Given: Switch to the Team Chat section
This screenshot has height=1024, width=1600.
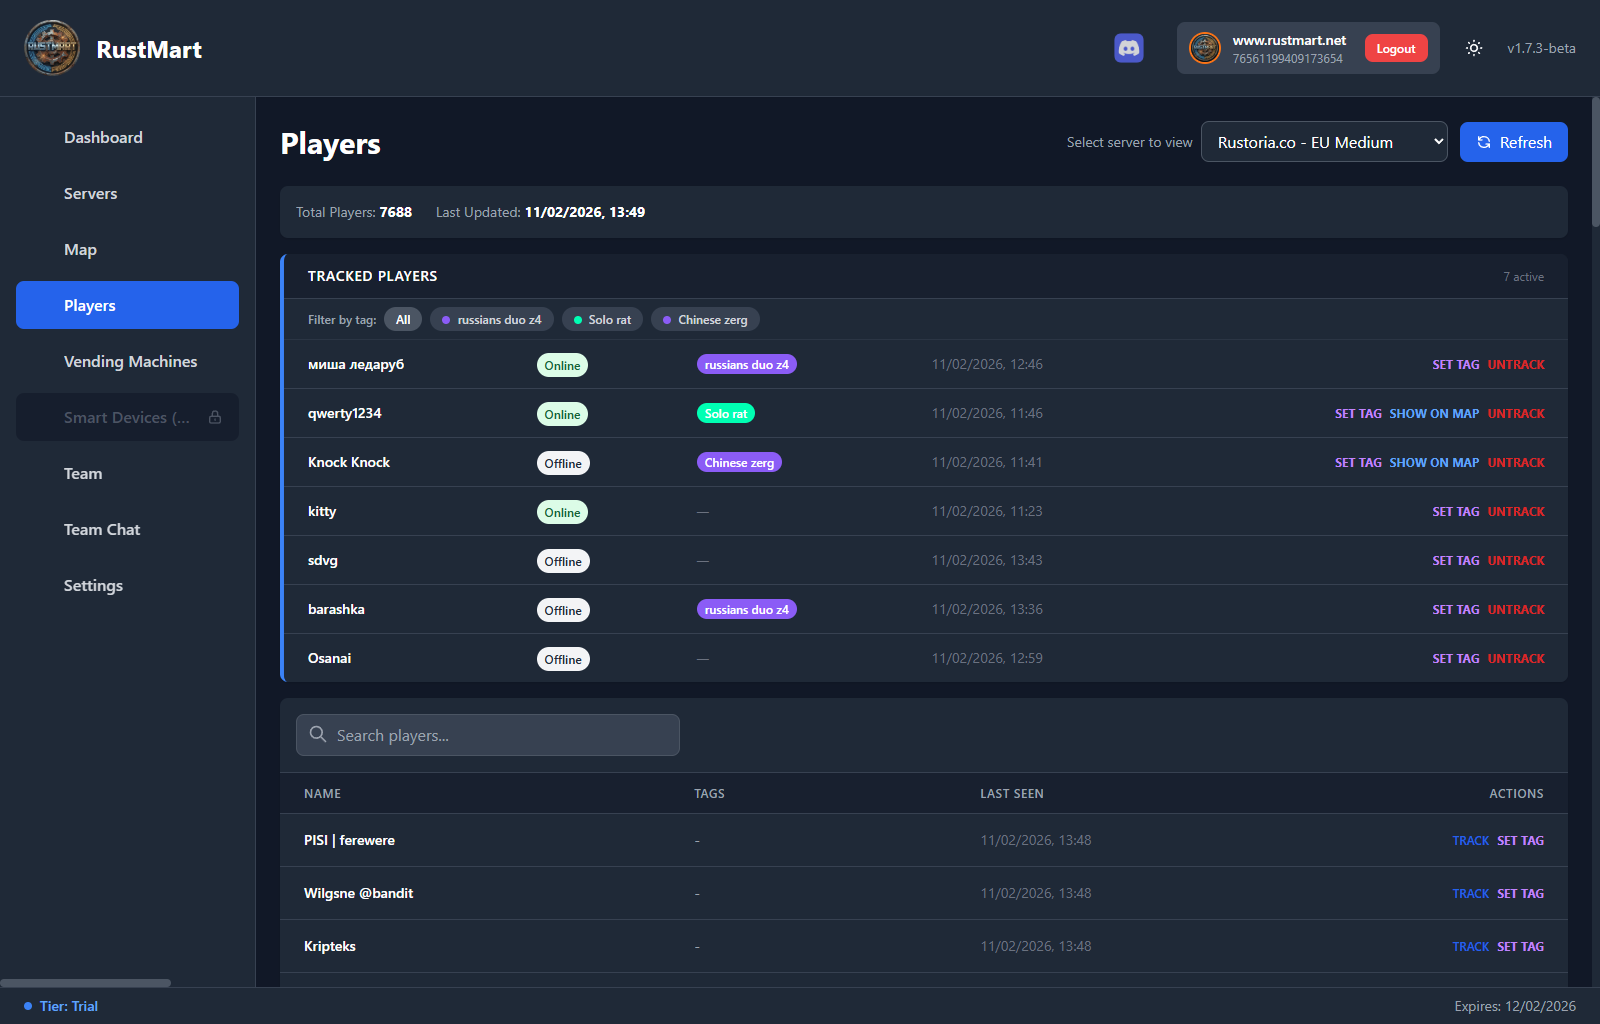Looking at the screenshot, I should [x=101, y=529].
